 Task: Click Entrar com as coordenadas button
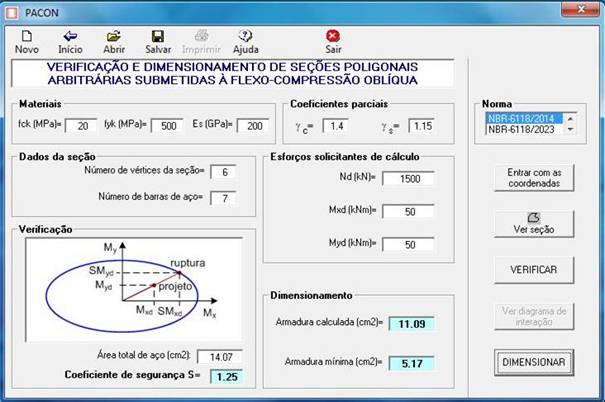534,178
